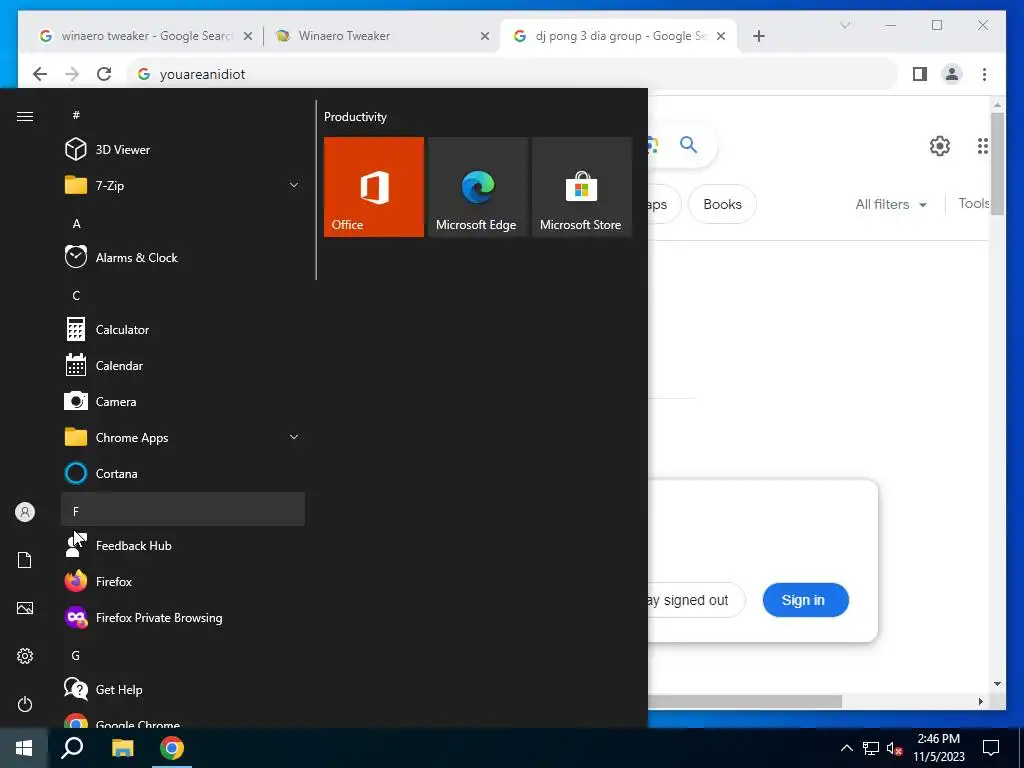Open the Get Help app

pos(183,690)
